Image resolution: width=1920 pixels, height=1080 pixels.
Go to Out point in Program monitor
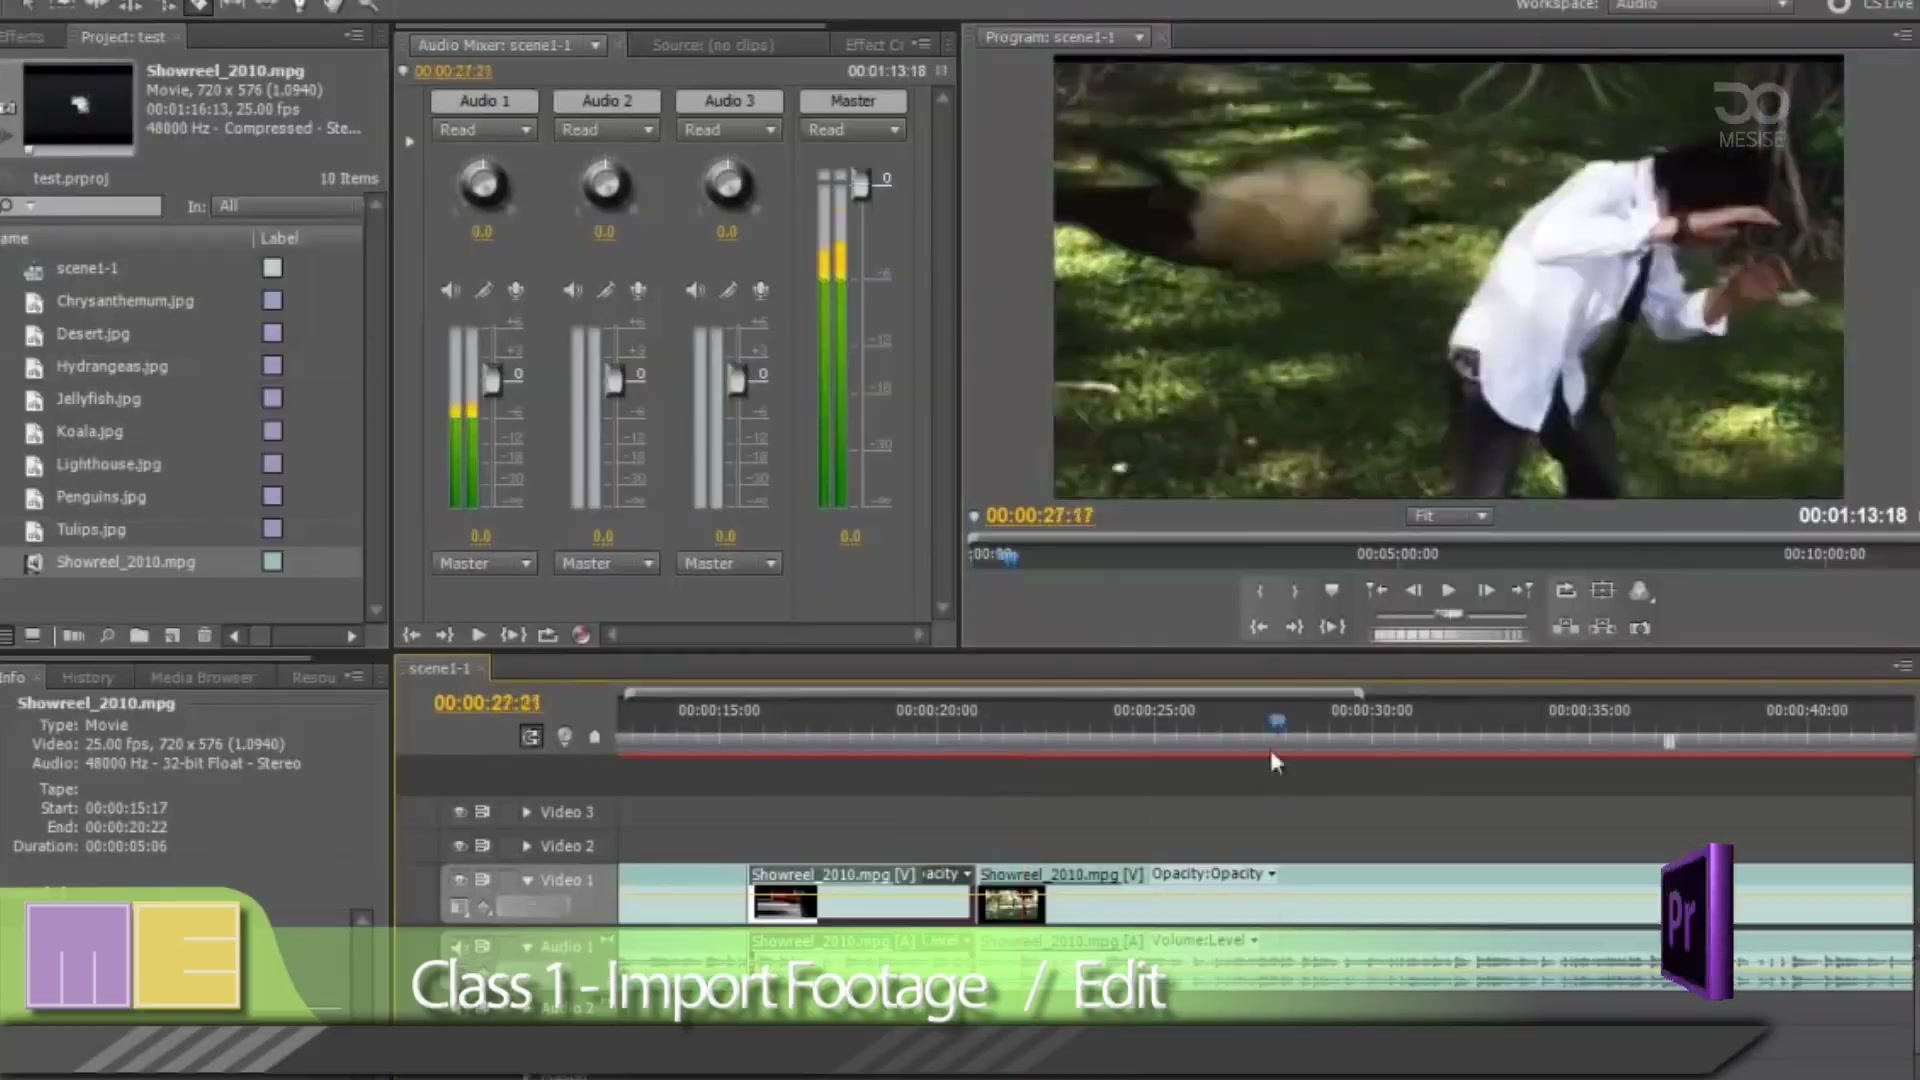(x=1294, y=627)
